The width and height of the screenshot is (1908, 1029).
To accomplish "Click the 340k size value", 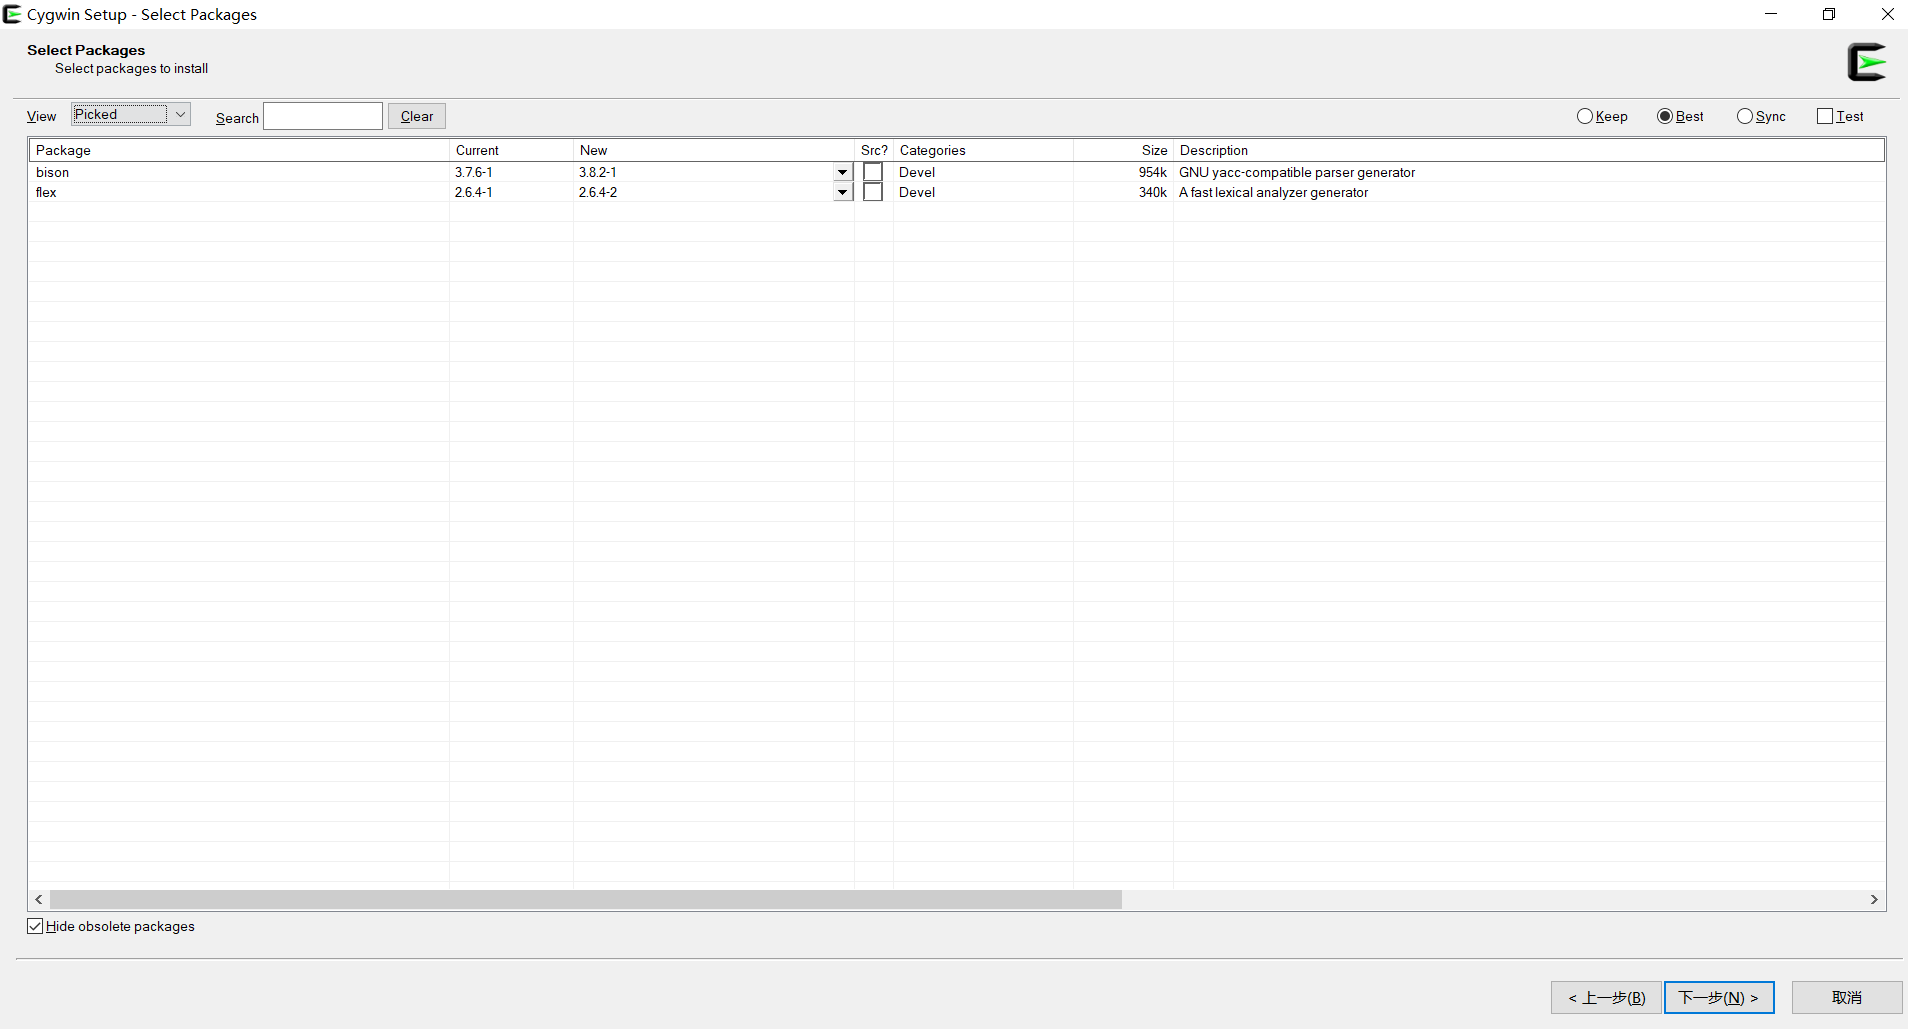I will [1153, 192].
